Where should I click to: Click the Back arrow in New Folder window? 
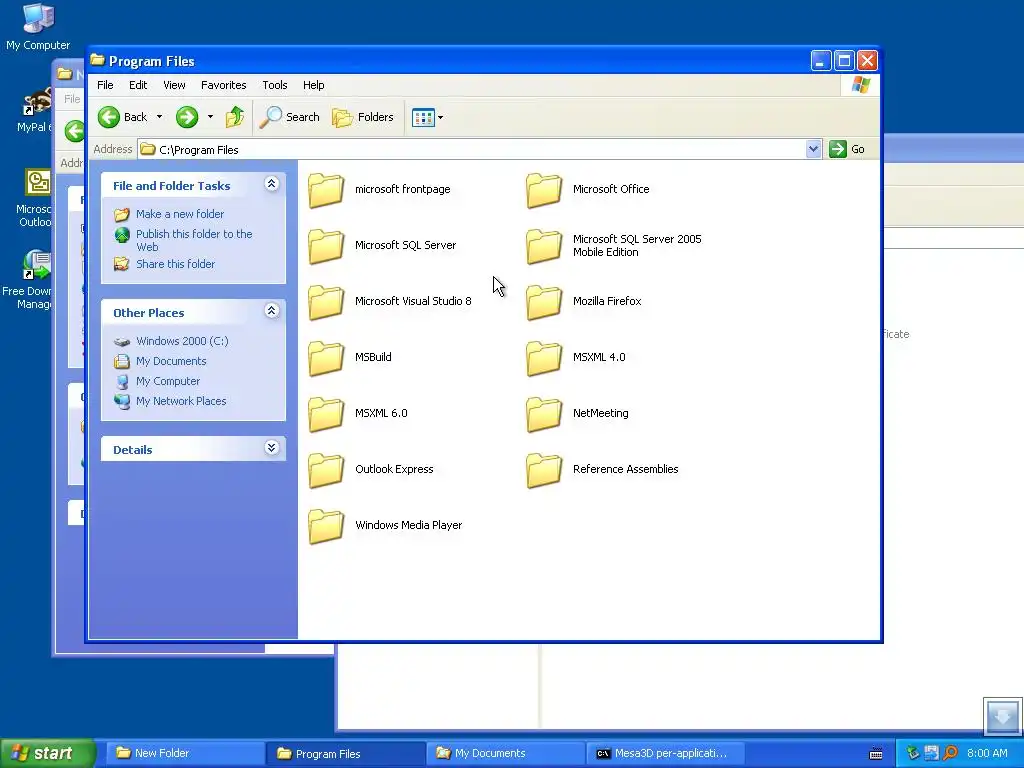click(x=74, y=131)
